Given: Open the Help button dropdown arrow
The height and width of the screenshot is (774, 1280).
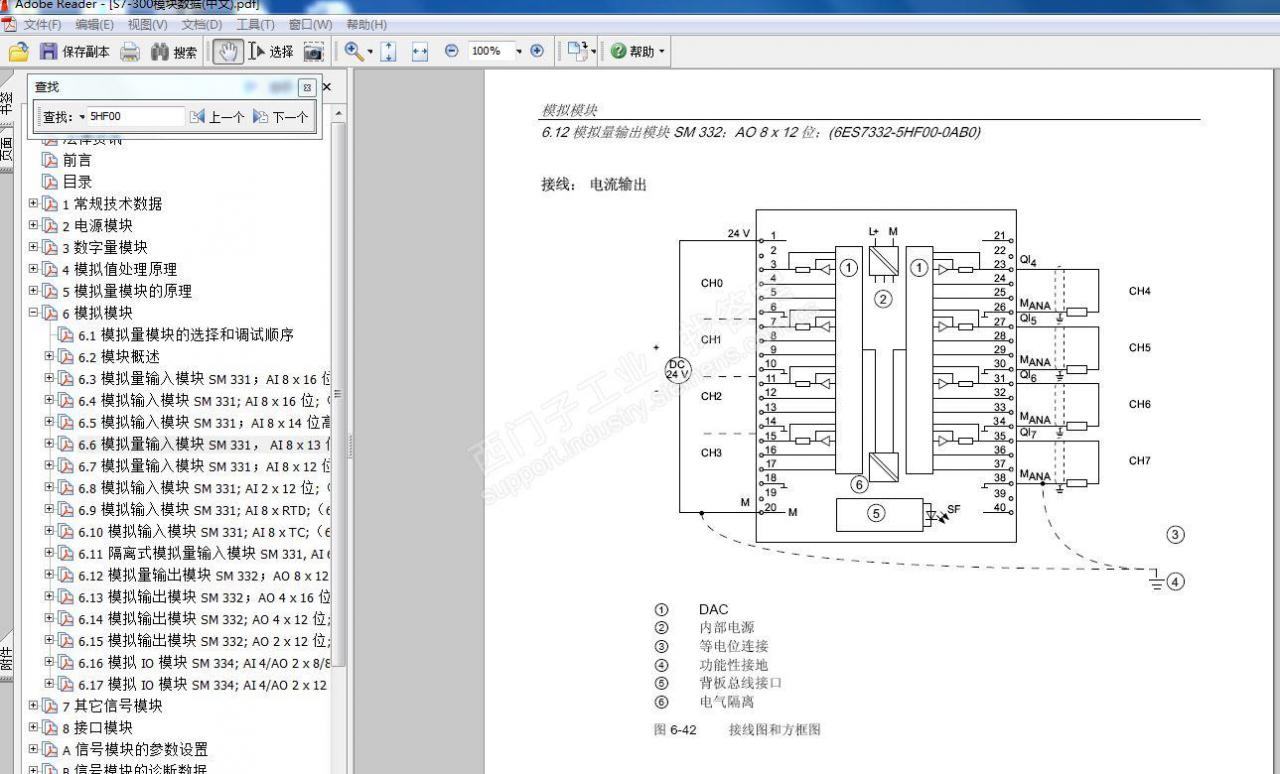Looking at the screenshot, I should click(x=661, y=52).
